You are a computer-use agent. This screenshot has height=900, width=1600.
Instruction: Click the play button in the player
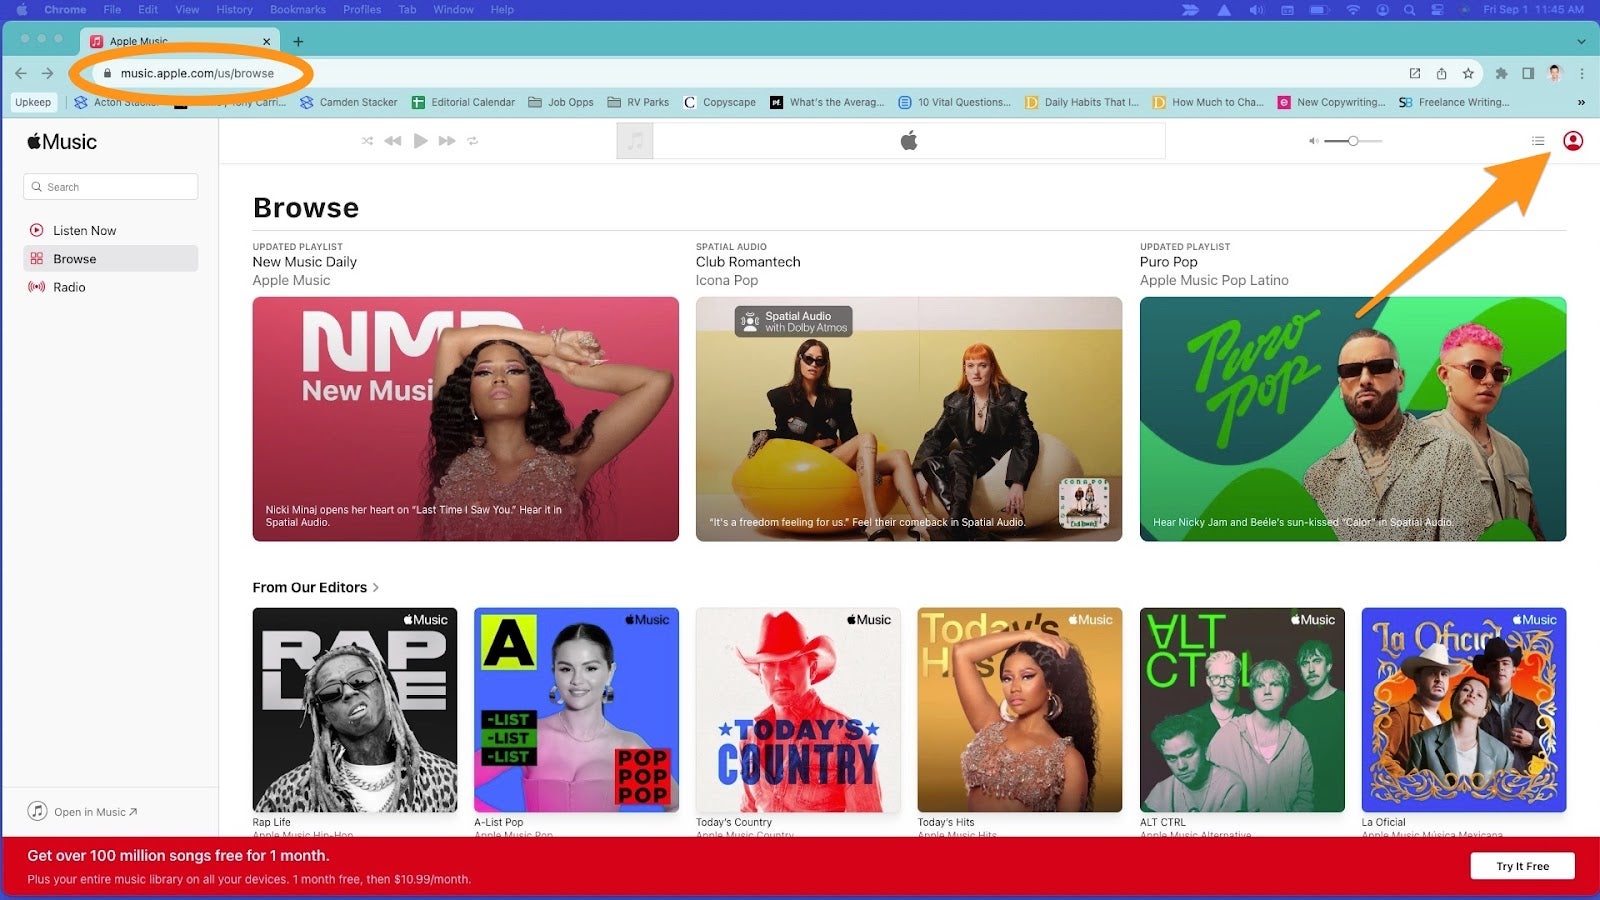(x=420, y=141)
